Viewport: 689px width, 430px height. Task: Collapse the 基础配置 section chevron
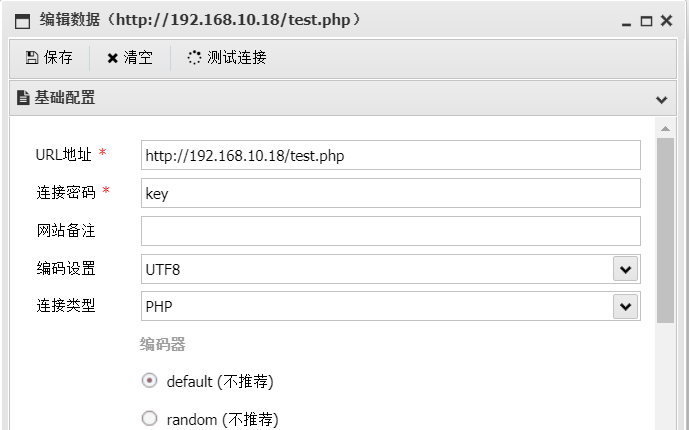(x=661, y=99)
